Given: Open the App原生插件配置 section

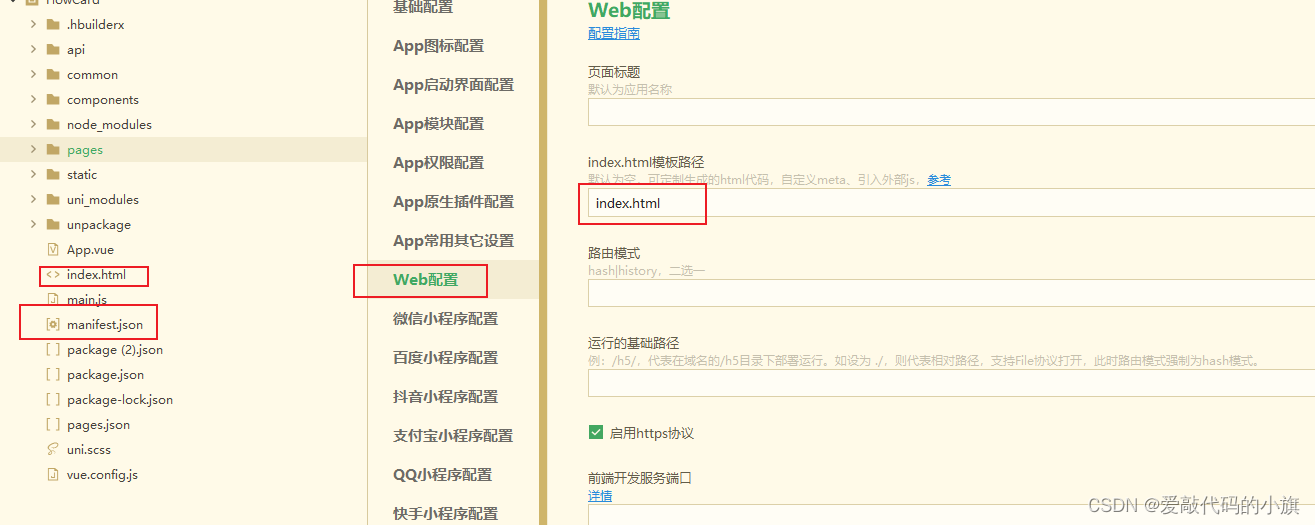Looking at the screenshot, I should pos(453,202).
